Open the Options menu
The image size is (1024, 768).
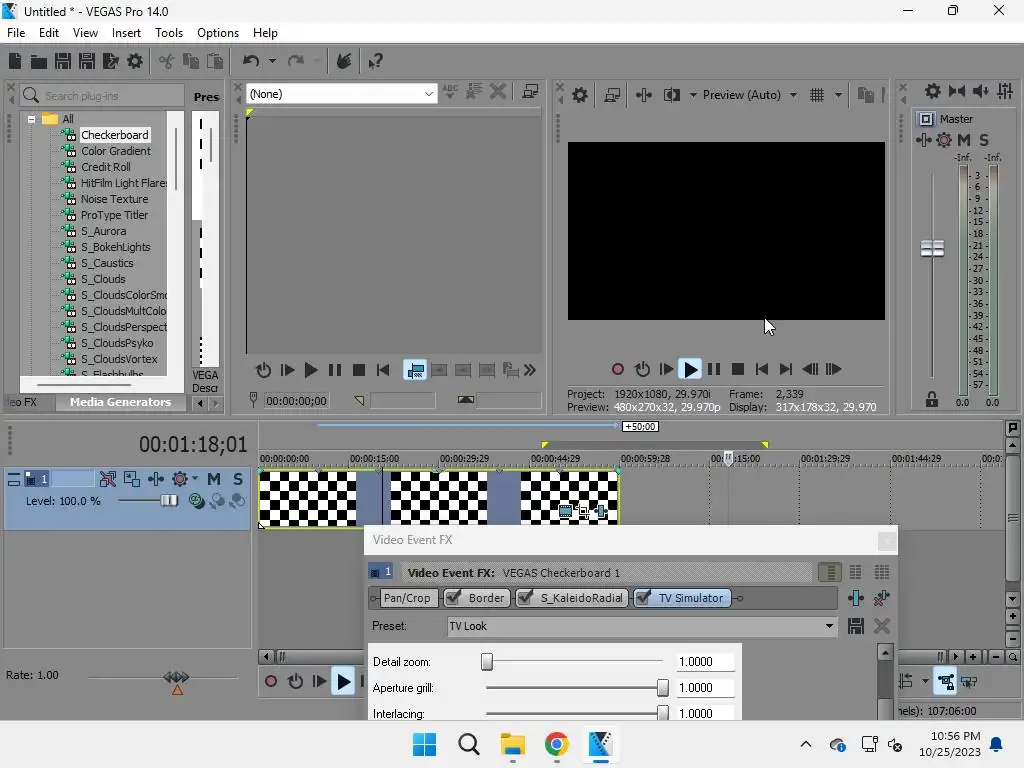click(x=218, y=33)
